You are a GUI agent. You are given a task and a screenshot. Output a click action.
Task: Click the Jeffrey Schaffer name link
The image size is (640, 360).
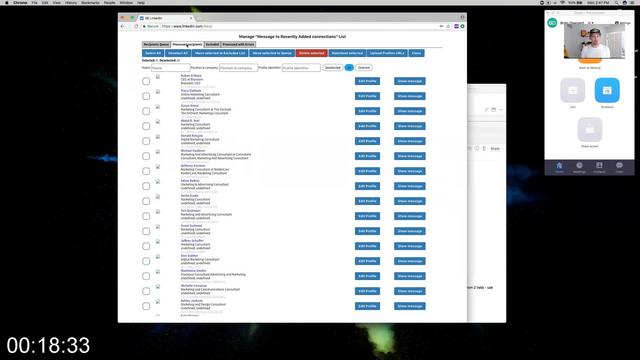click(x=192, y=241)
